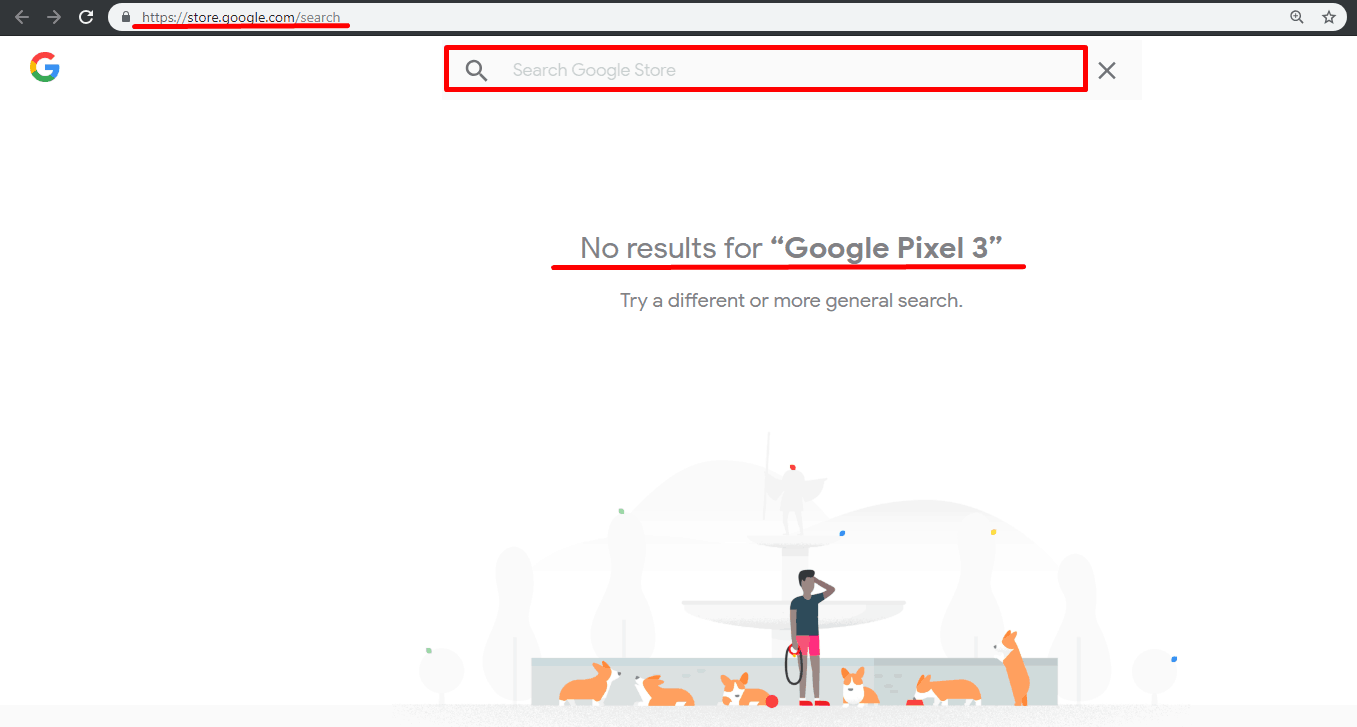The width and height of the screenshot is (1357, 727).
Task: Click the red ball on the ground
Action: point(772,701)
